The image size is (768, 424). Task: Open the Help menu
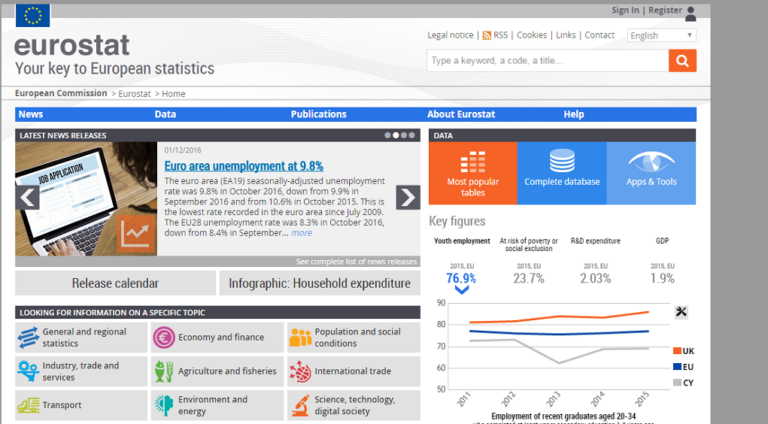pos(574,115)
